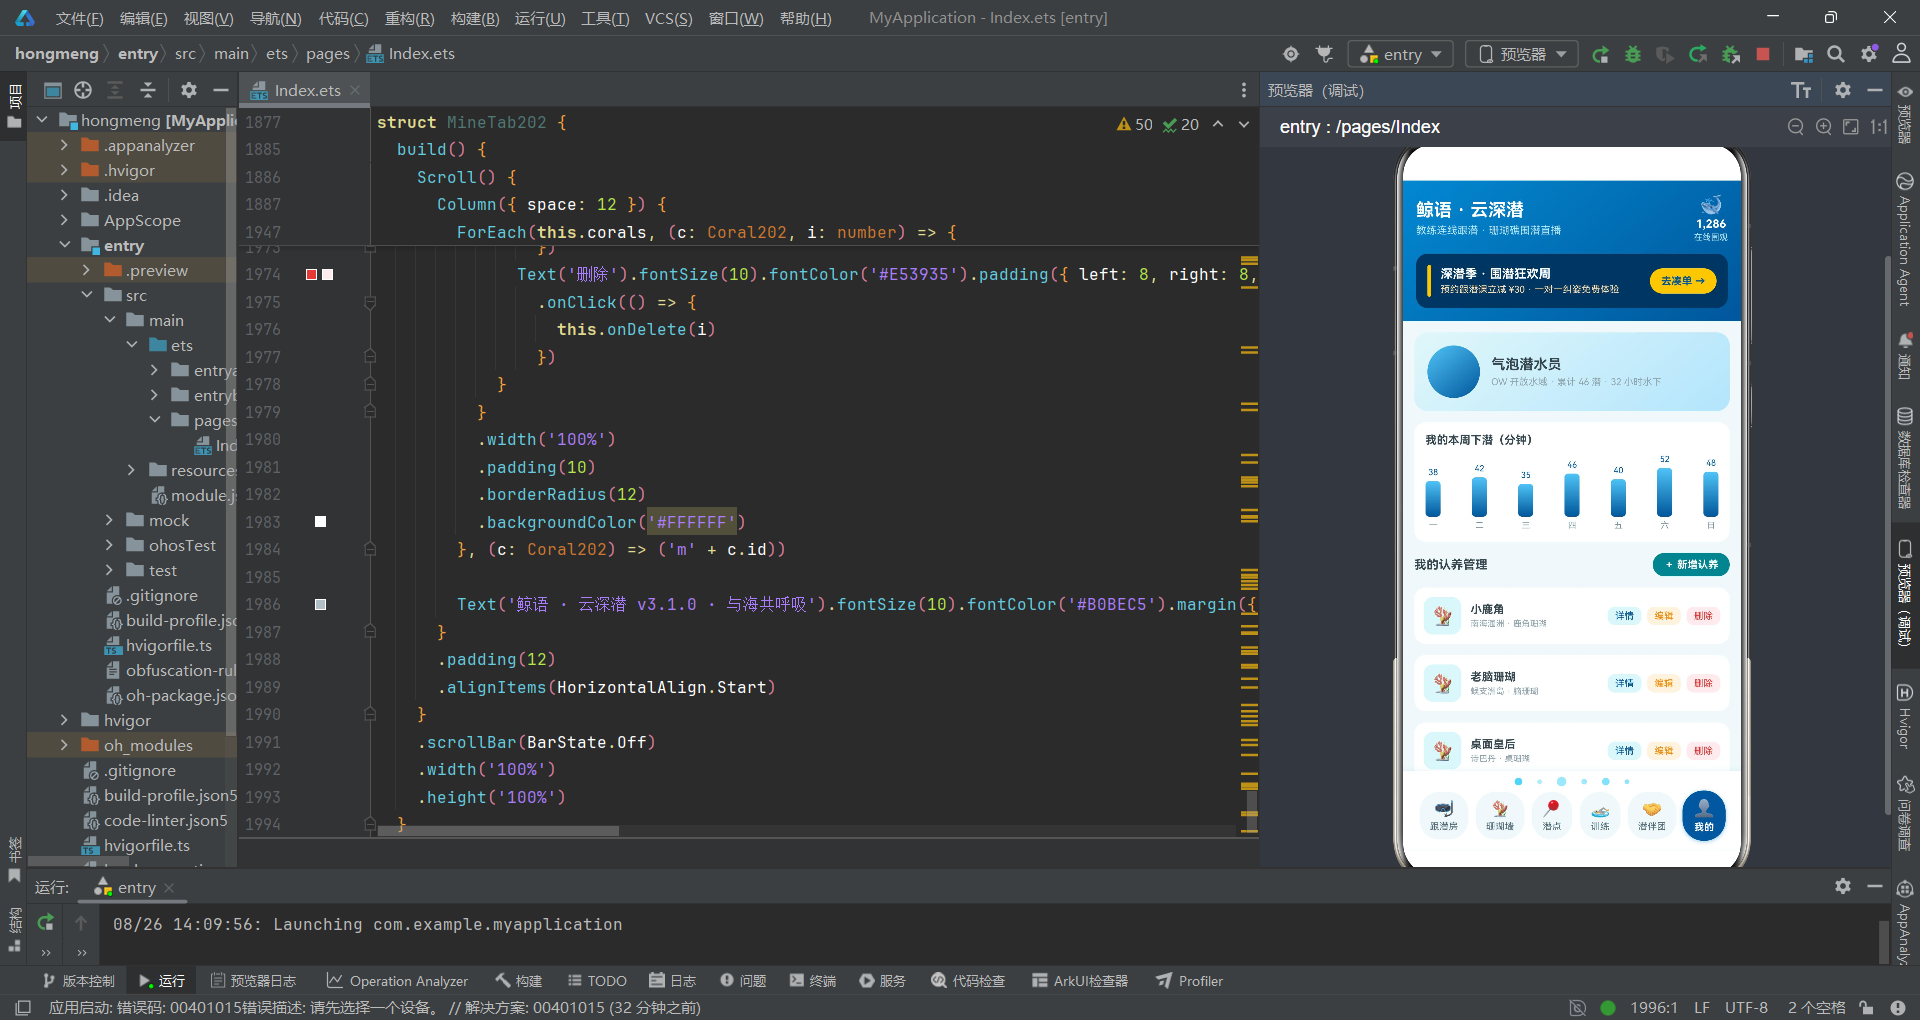Rerun entry in the run panel
Screen dimensions: 1920x1020
[x=45, y=923]
